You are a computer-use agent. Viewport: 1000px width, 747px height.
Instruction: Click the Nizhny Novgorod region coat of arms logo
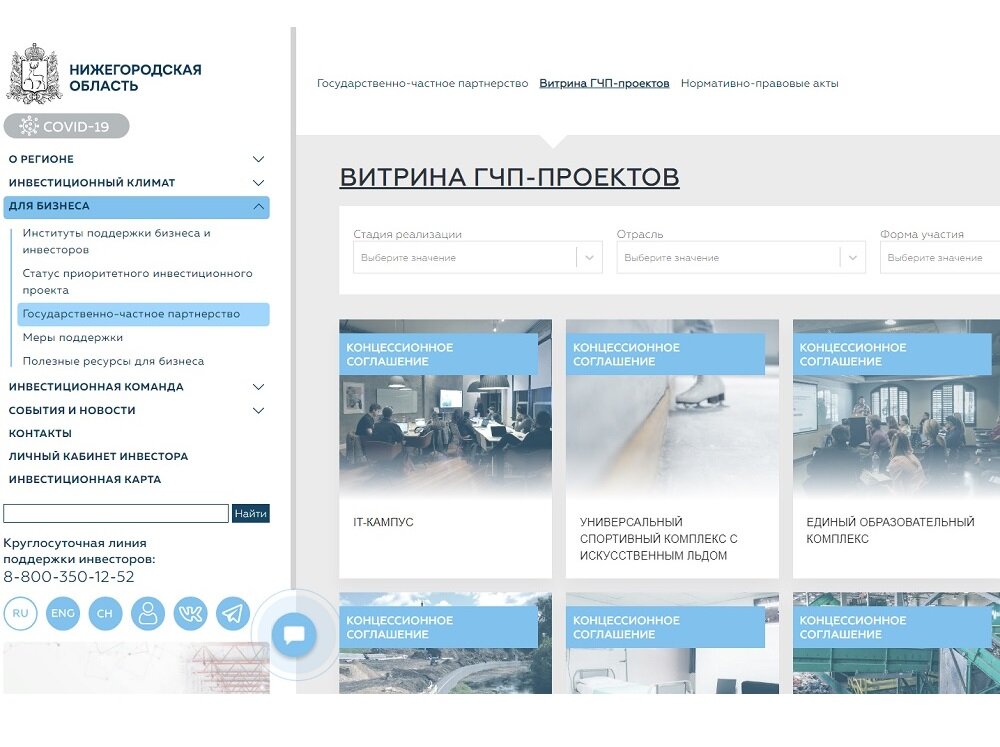[34, 74]
